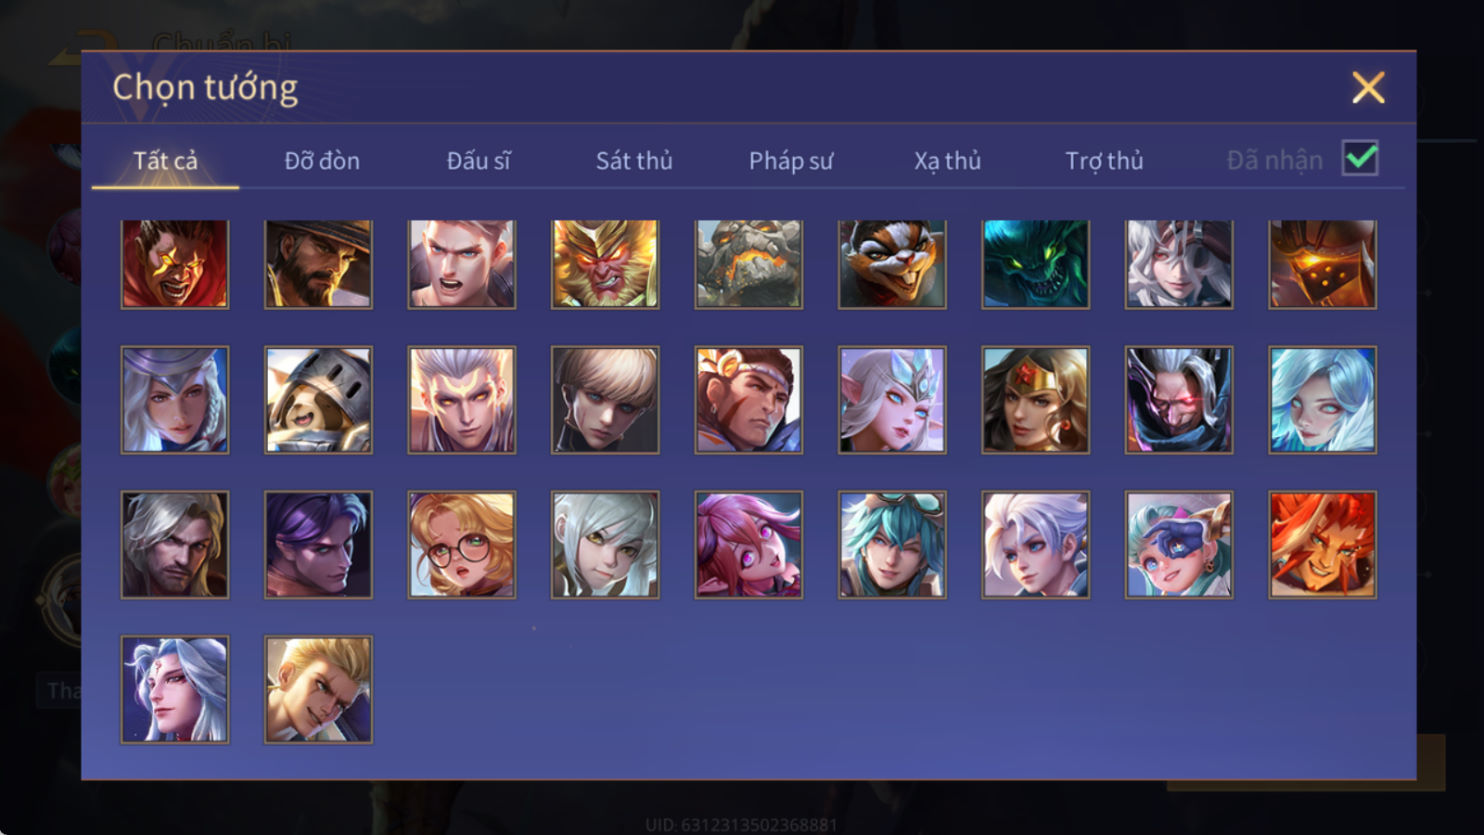Select the blonde girl with round glasses
This screenshot has width=1484, height=835.
[462, 545]
